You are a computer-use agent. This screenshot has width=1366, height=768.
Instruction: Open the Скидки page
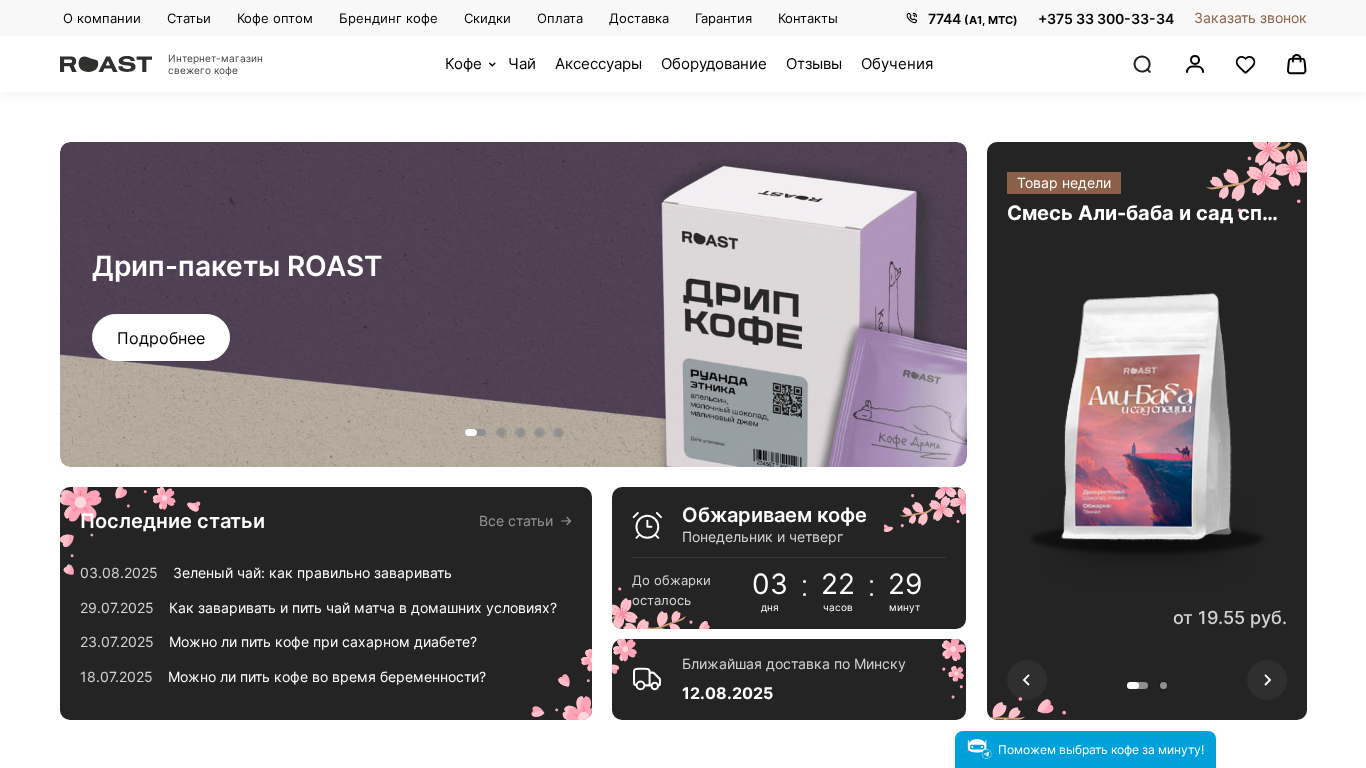tap(487, 18)
